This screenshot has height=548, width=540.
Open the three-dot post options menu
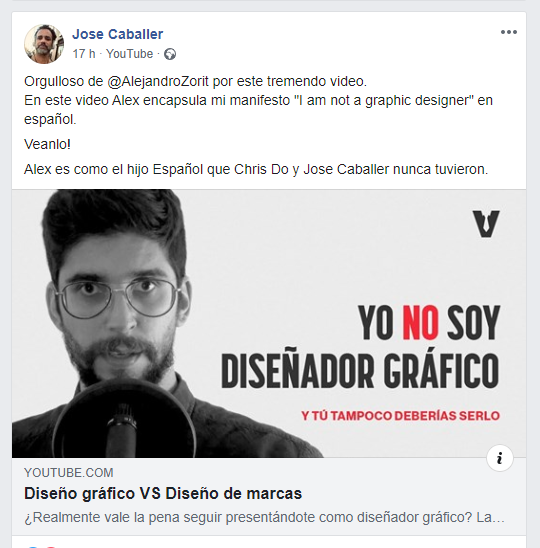[509, 32]
